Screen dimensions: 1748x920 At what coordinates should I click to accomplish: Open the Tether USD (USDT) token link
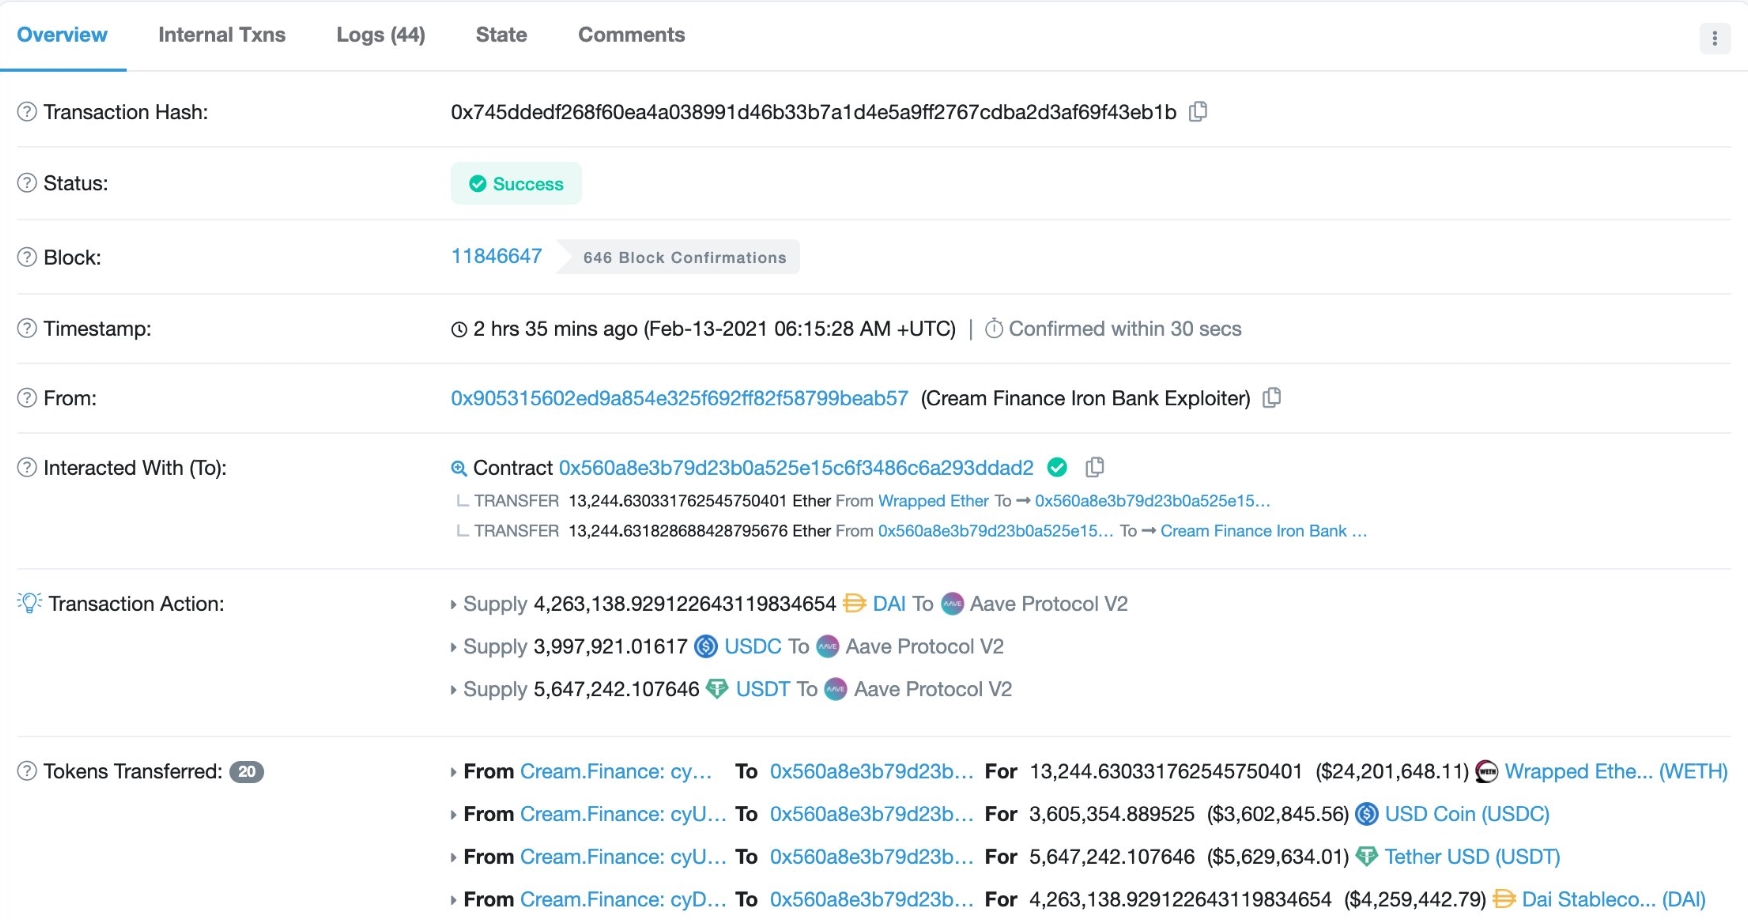[1472, 857]
